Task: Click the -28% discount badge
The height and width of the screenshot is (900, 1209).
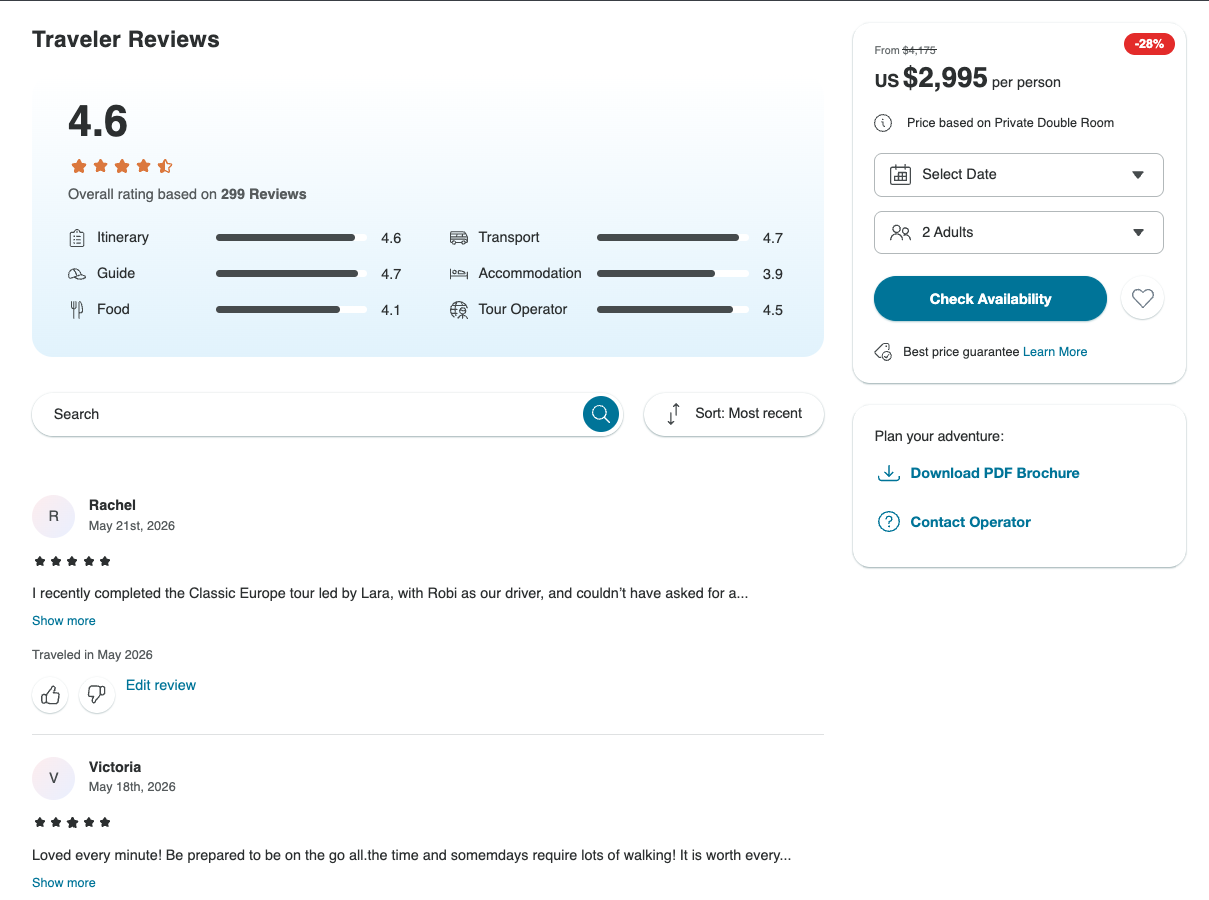Action: pos(1149,44)
